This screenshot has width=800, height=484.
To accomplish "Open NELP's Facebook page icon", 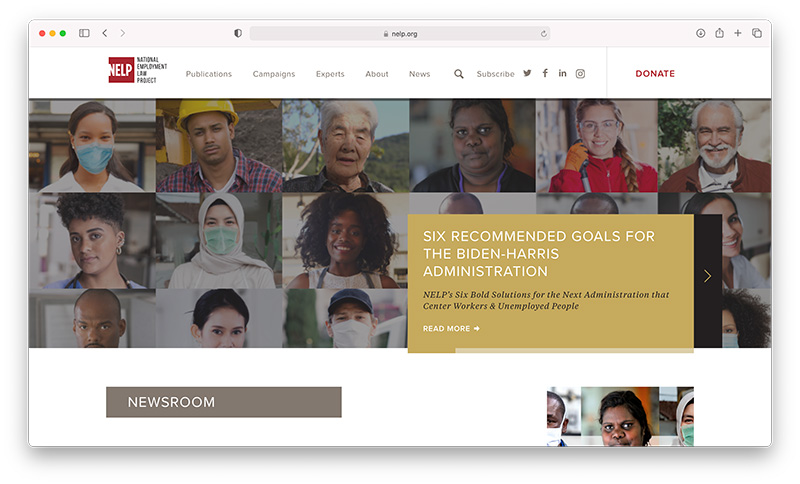I will (545, 74).
